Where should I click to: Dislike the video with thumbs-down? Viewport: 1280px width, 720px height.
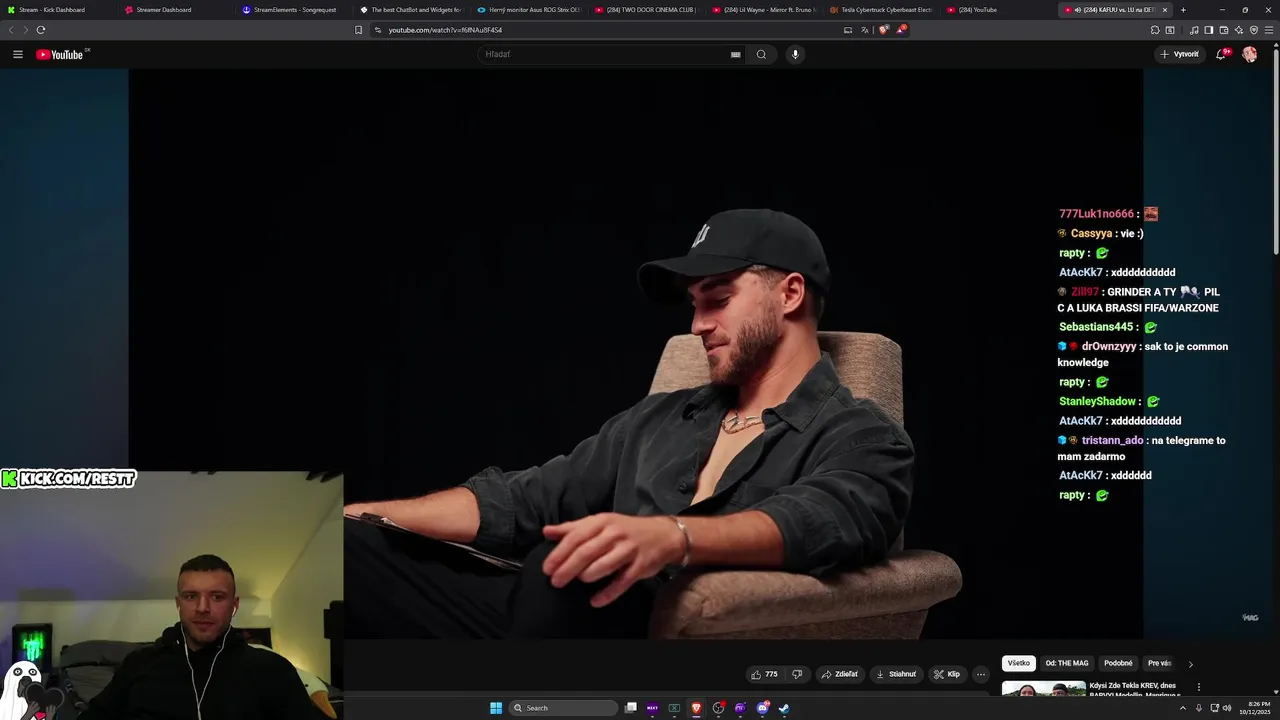(x=797, y=674)
